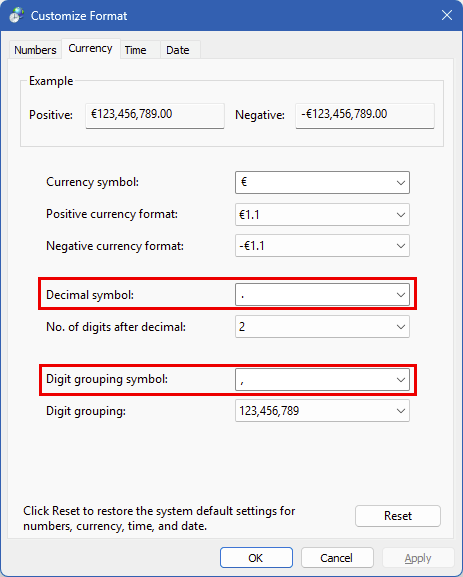Open the Negative currency format dropdown
The image size is (463, 577).
(x=322, y=245)
